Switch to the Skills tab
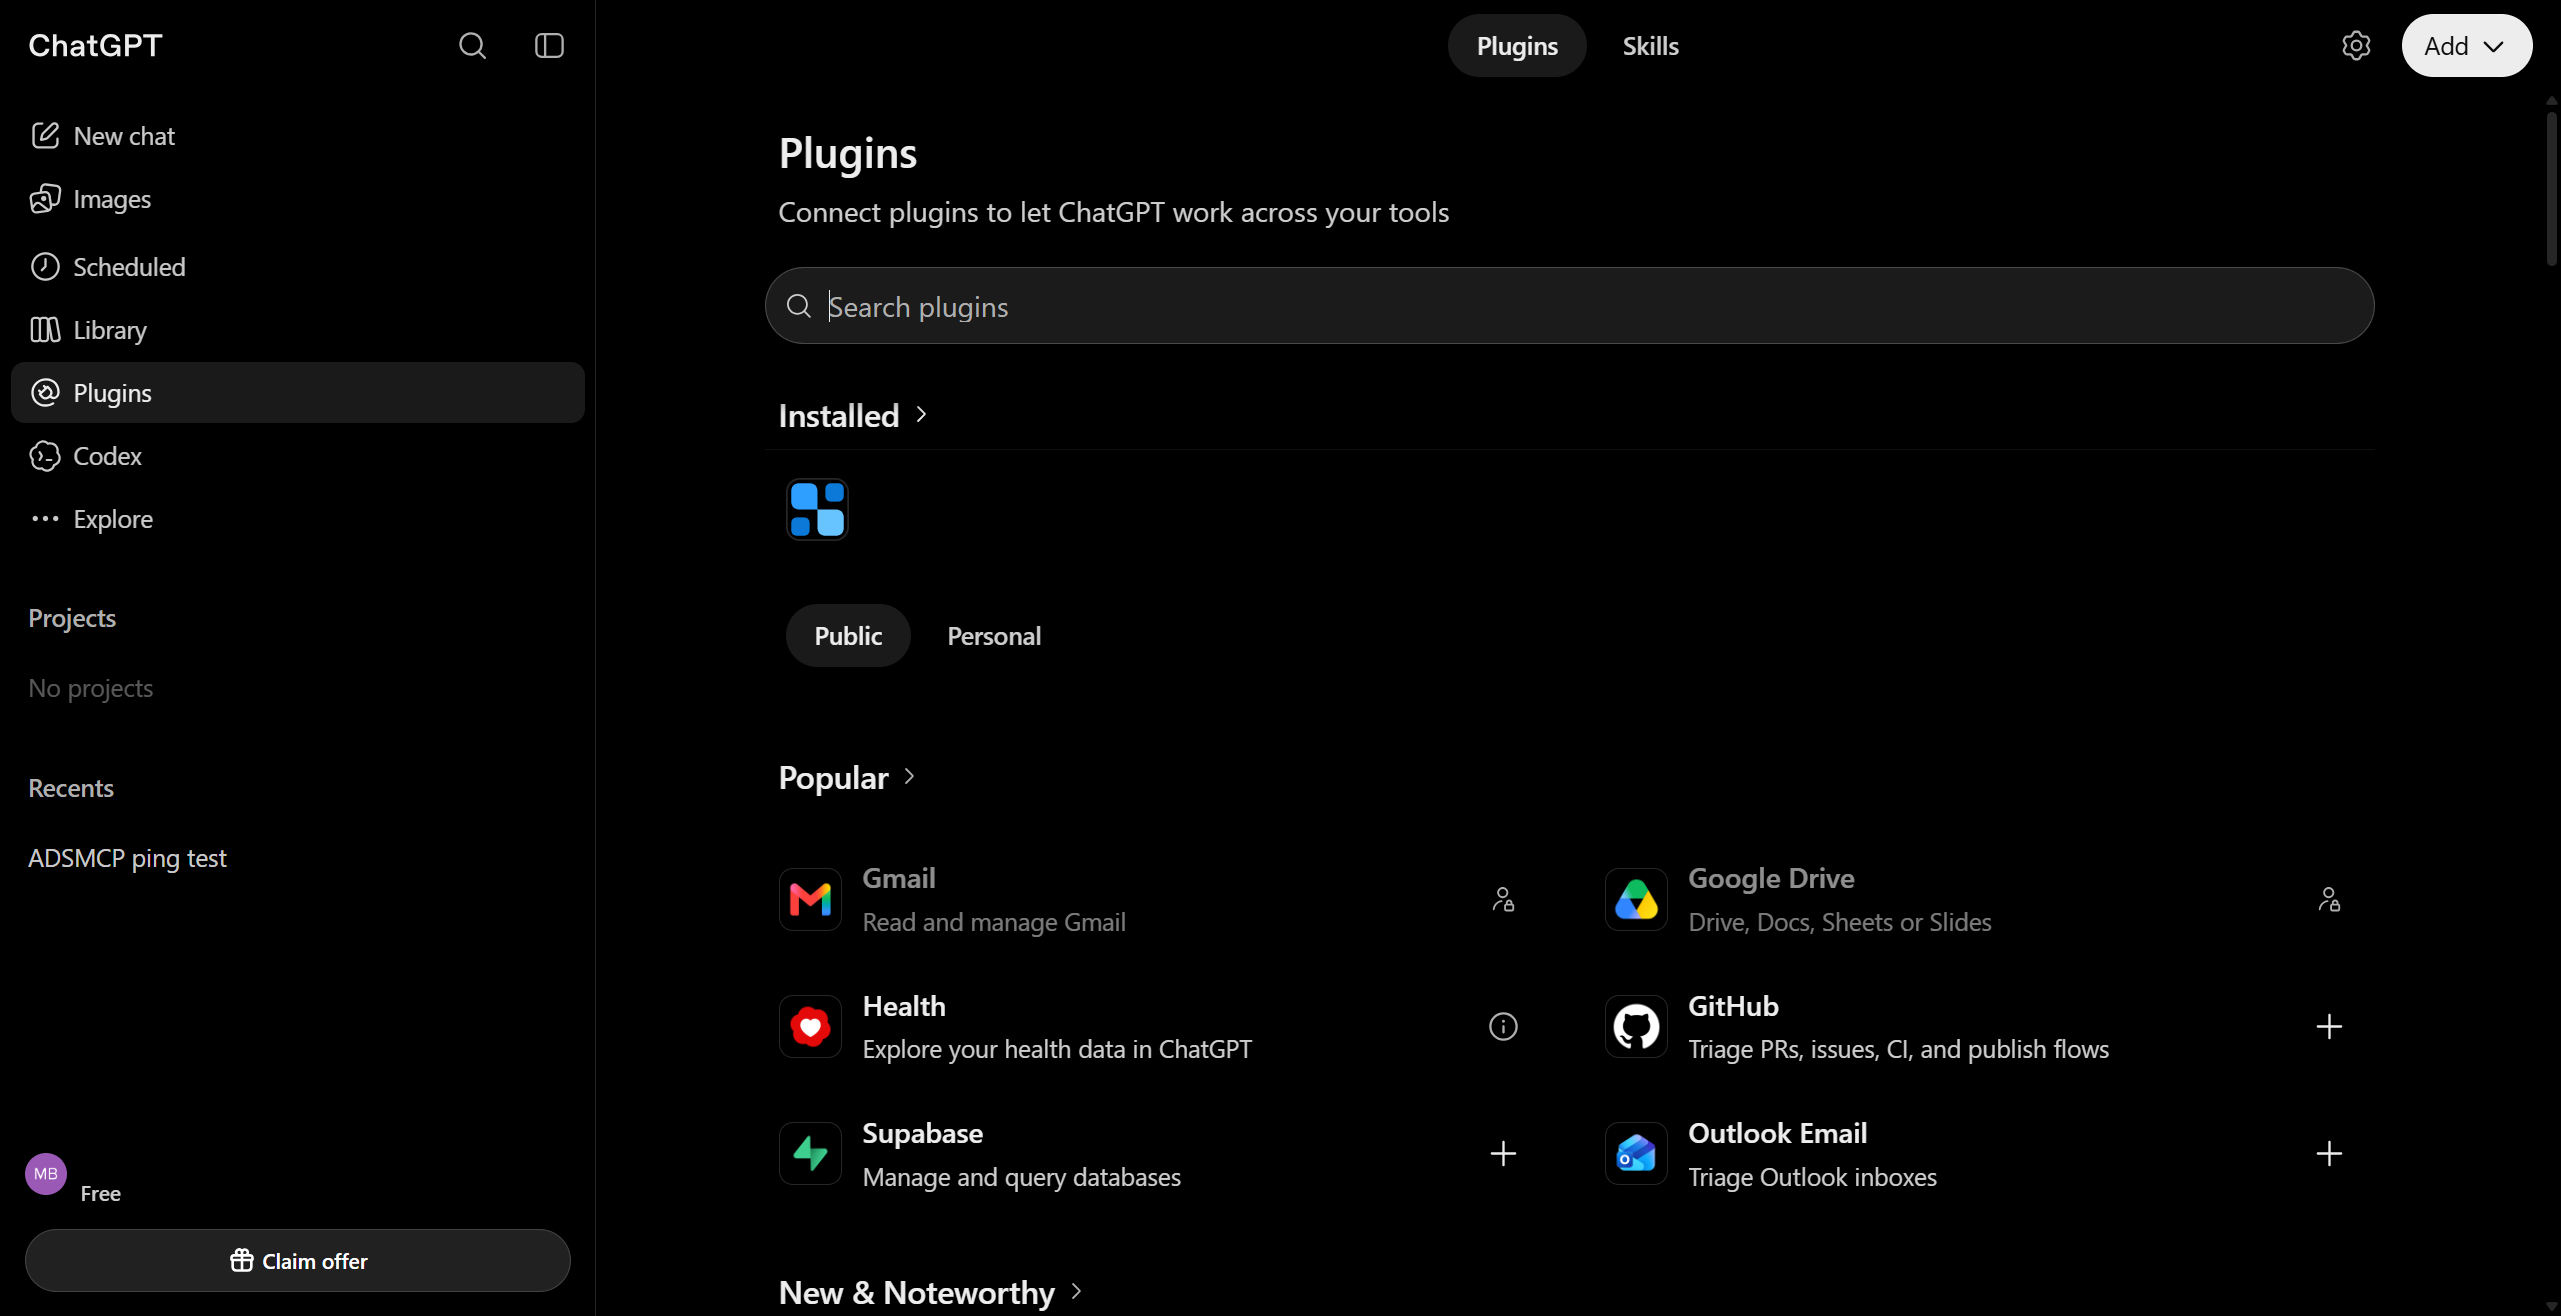Image resolution: width=2561 pixels, height=1316 pixels. coord(1650,46)
